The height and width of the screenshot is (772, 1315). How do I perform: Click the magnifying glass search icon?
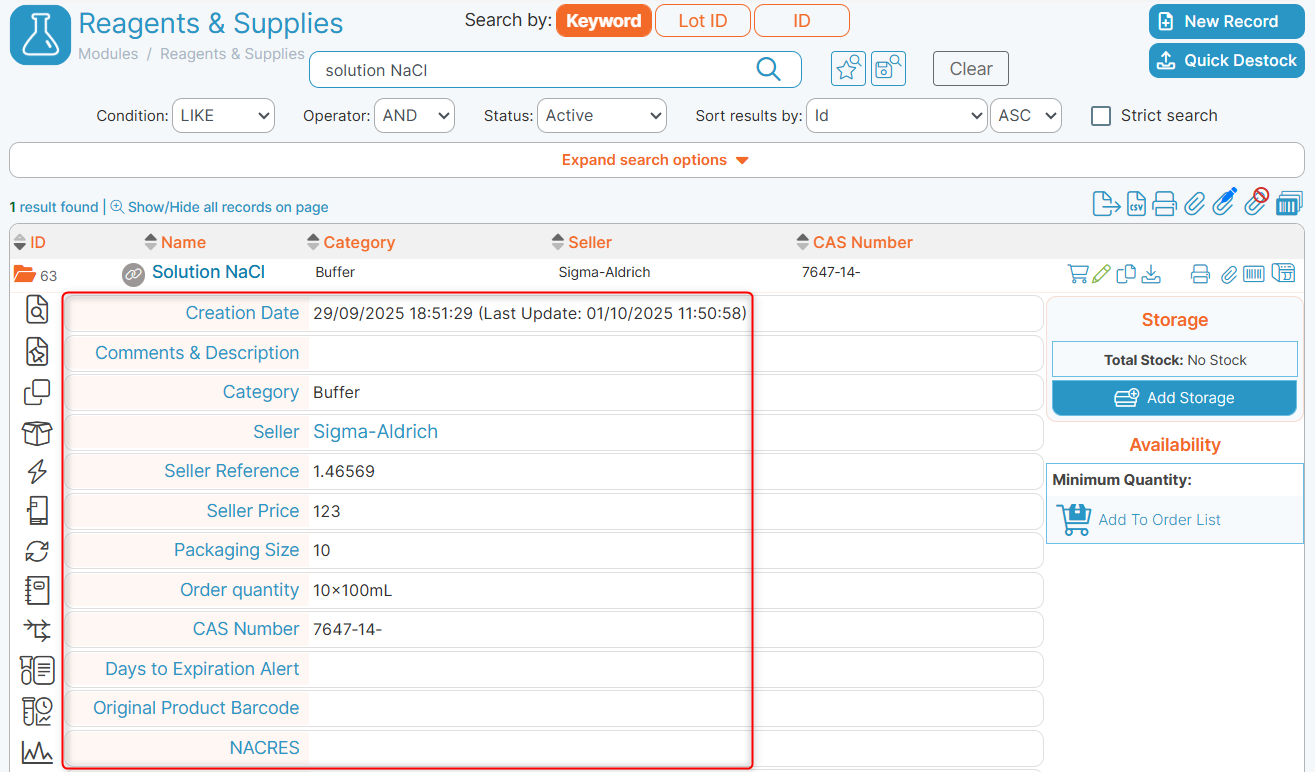point(768,69)
